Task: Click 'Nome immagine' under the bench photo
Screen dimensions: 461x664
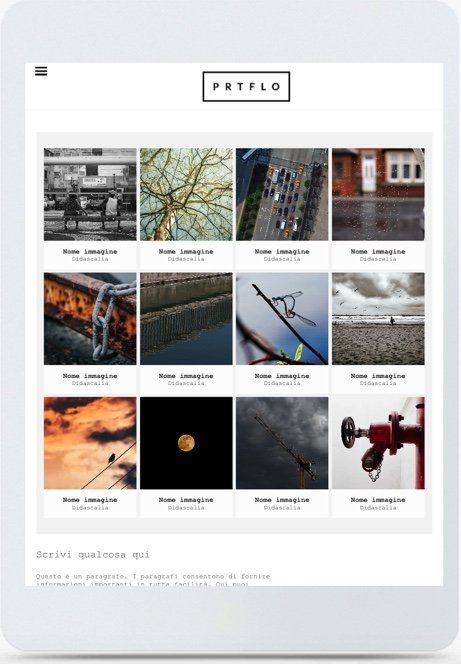Action: coord(90,252)
